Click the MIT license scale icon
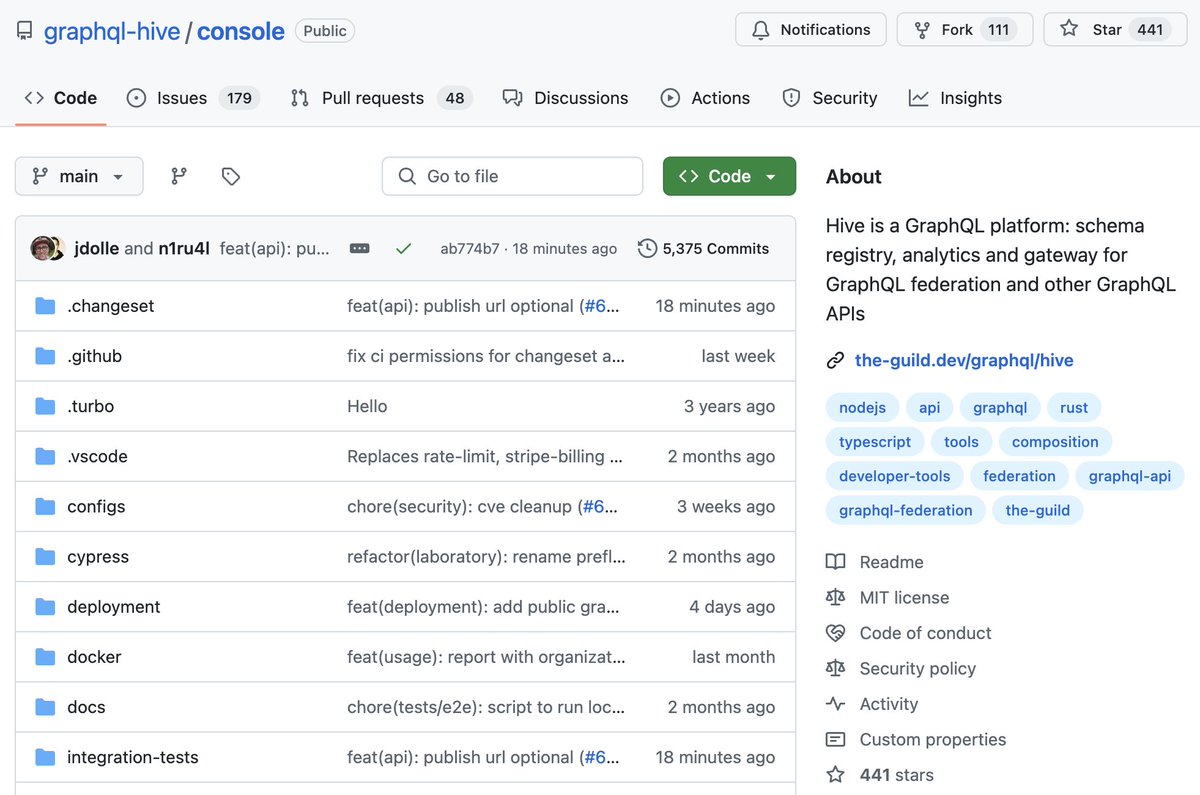 click(835, 597)
